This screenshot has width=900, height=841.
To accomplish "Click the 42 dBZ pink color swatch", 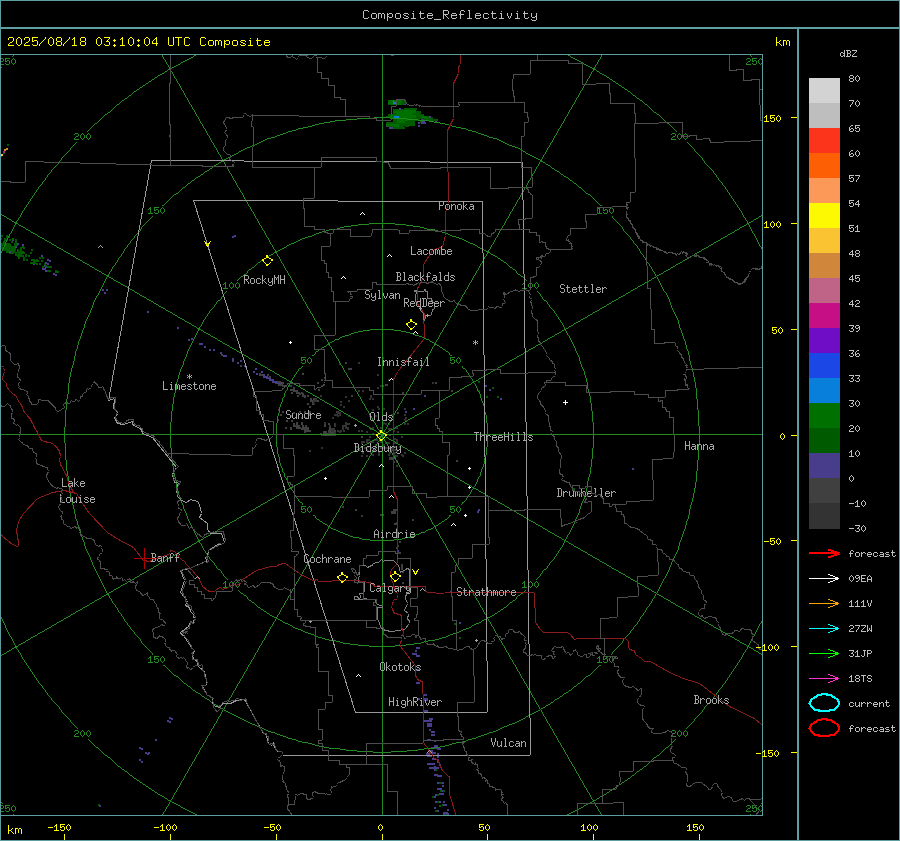I will (x=824, y=290).
